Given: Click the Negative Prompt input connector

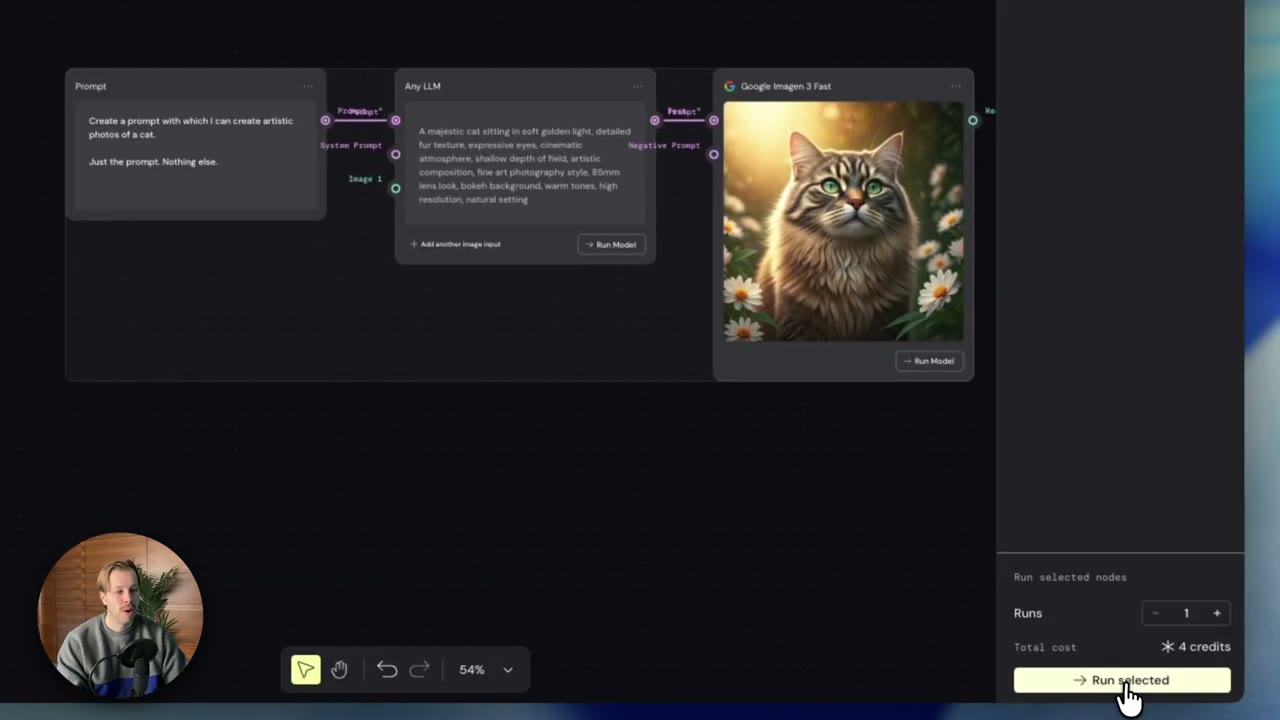Looking at the screenshot, I should (x=713, y=154).
